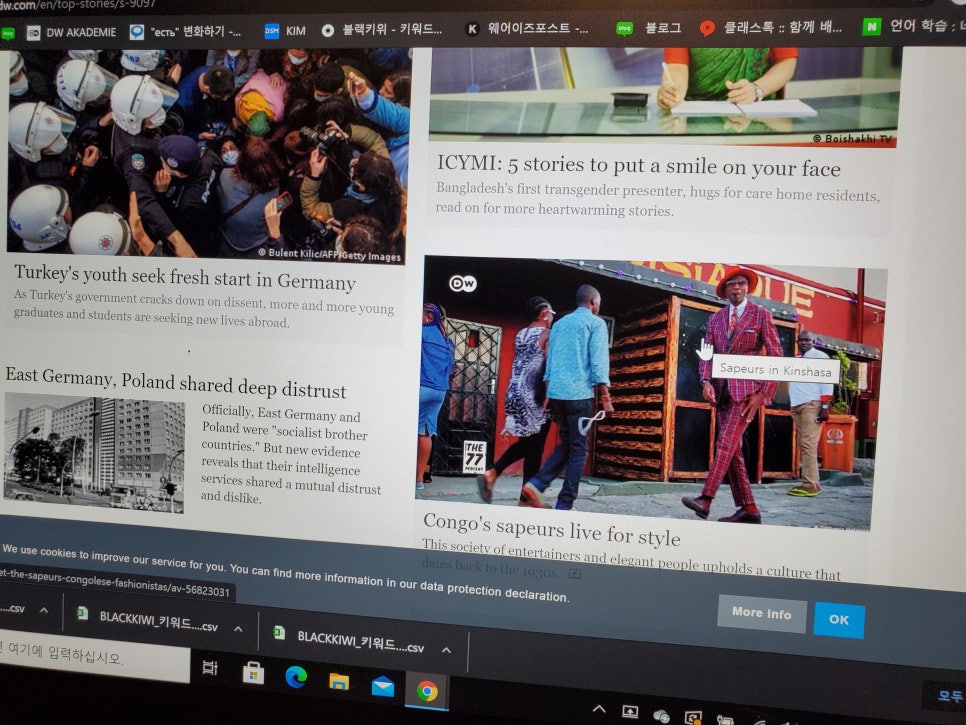Focus the Windows taskbar search box
Image resolution: width=966 pixels, height=725 pixels.
click(x=94, y=658)
